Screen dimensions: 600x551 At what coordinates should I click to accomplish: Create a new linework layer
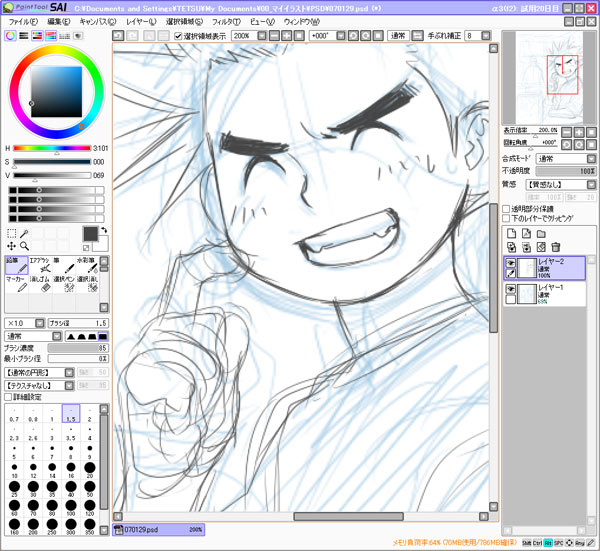coord(526,233)
